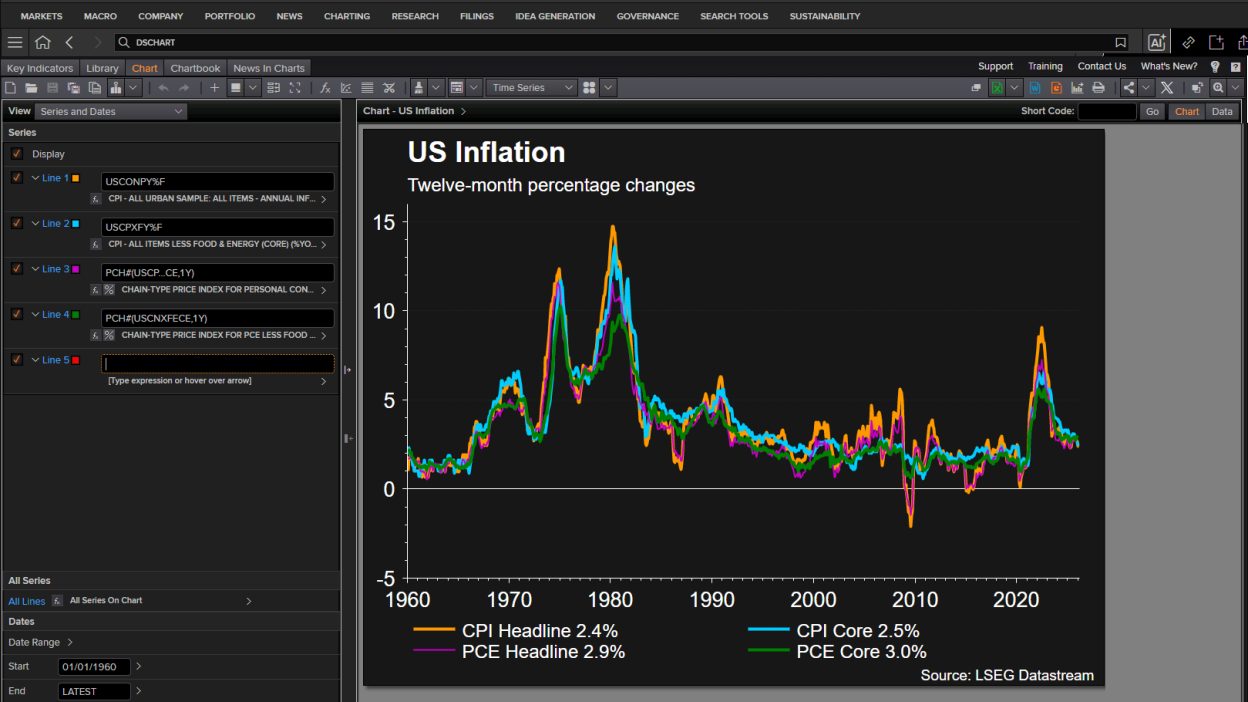Uncheck the Display checkbox

pyautogui.click(x=17, y=154)
